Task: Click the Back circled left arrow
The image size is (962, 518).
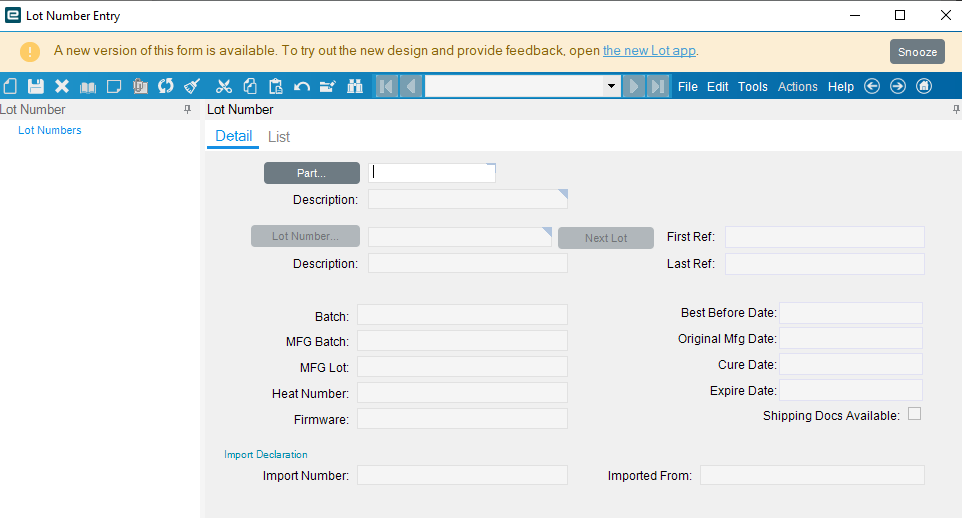Action: (x=872, y=87)
